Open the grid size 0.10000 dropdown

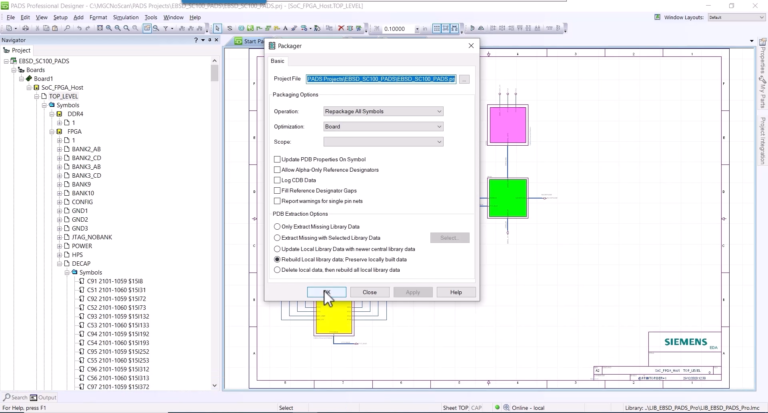(417, 29)
